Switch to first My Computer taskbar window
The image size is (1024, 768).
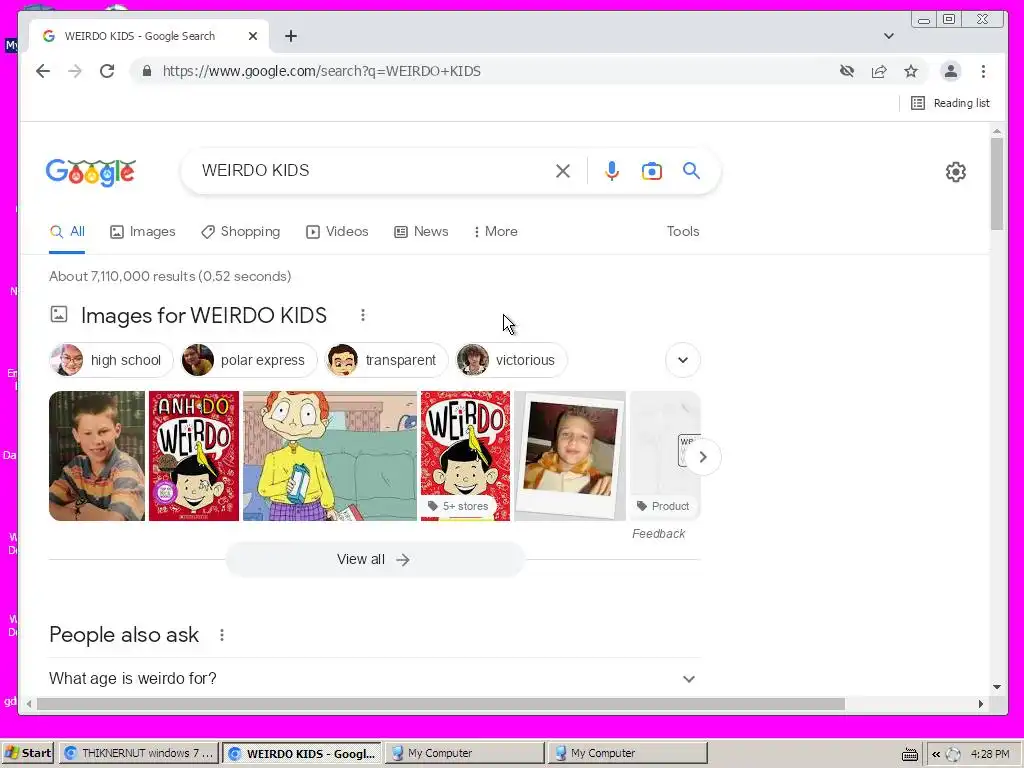coord(464,753)
